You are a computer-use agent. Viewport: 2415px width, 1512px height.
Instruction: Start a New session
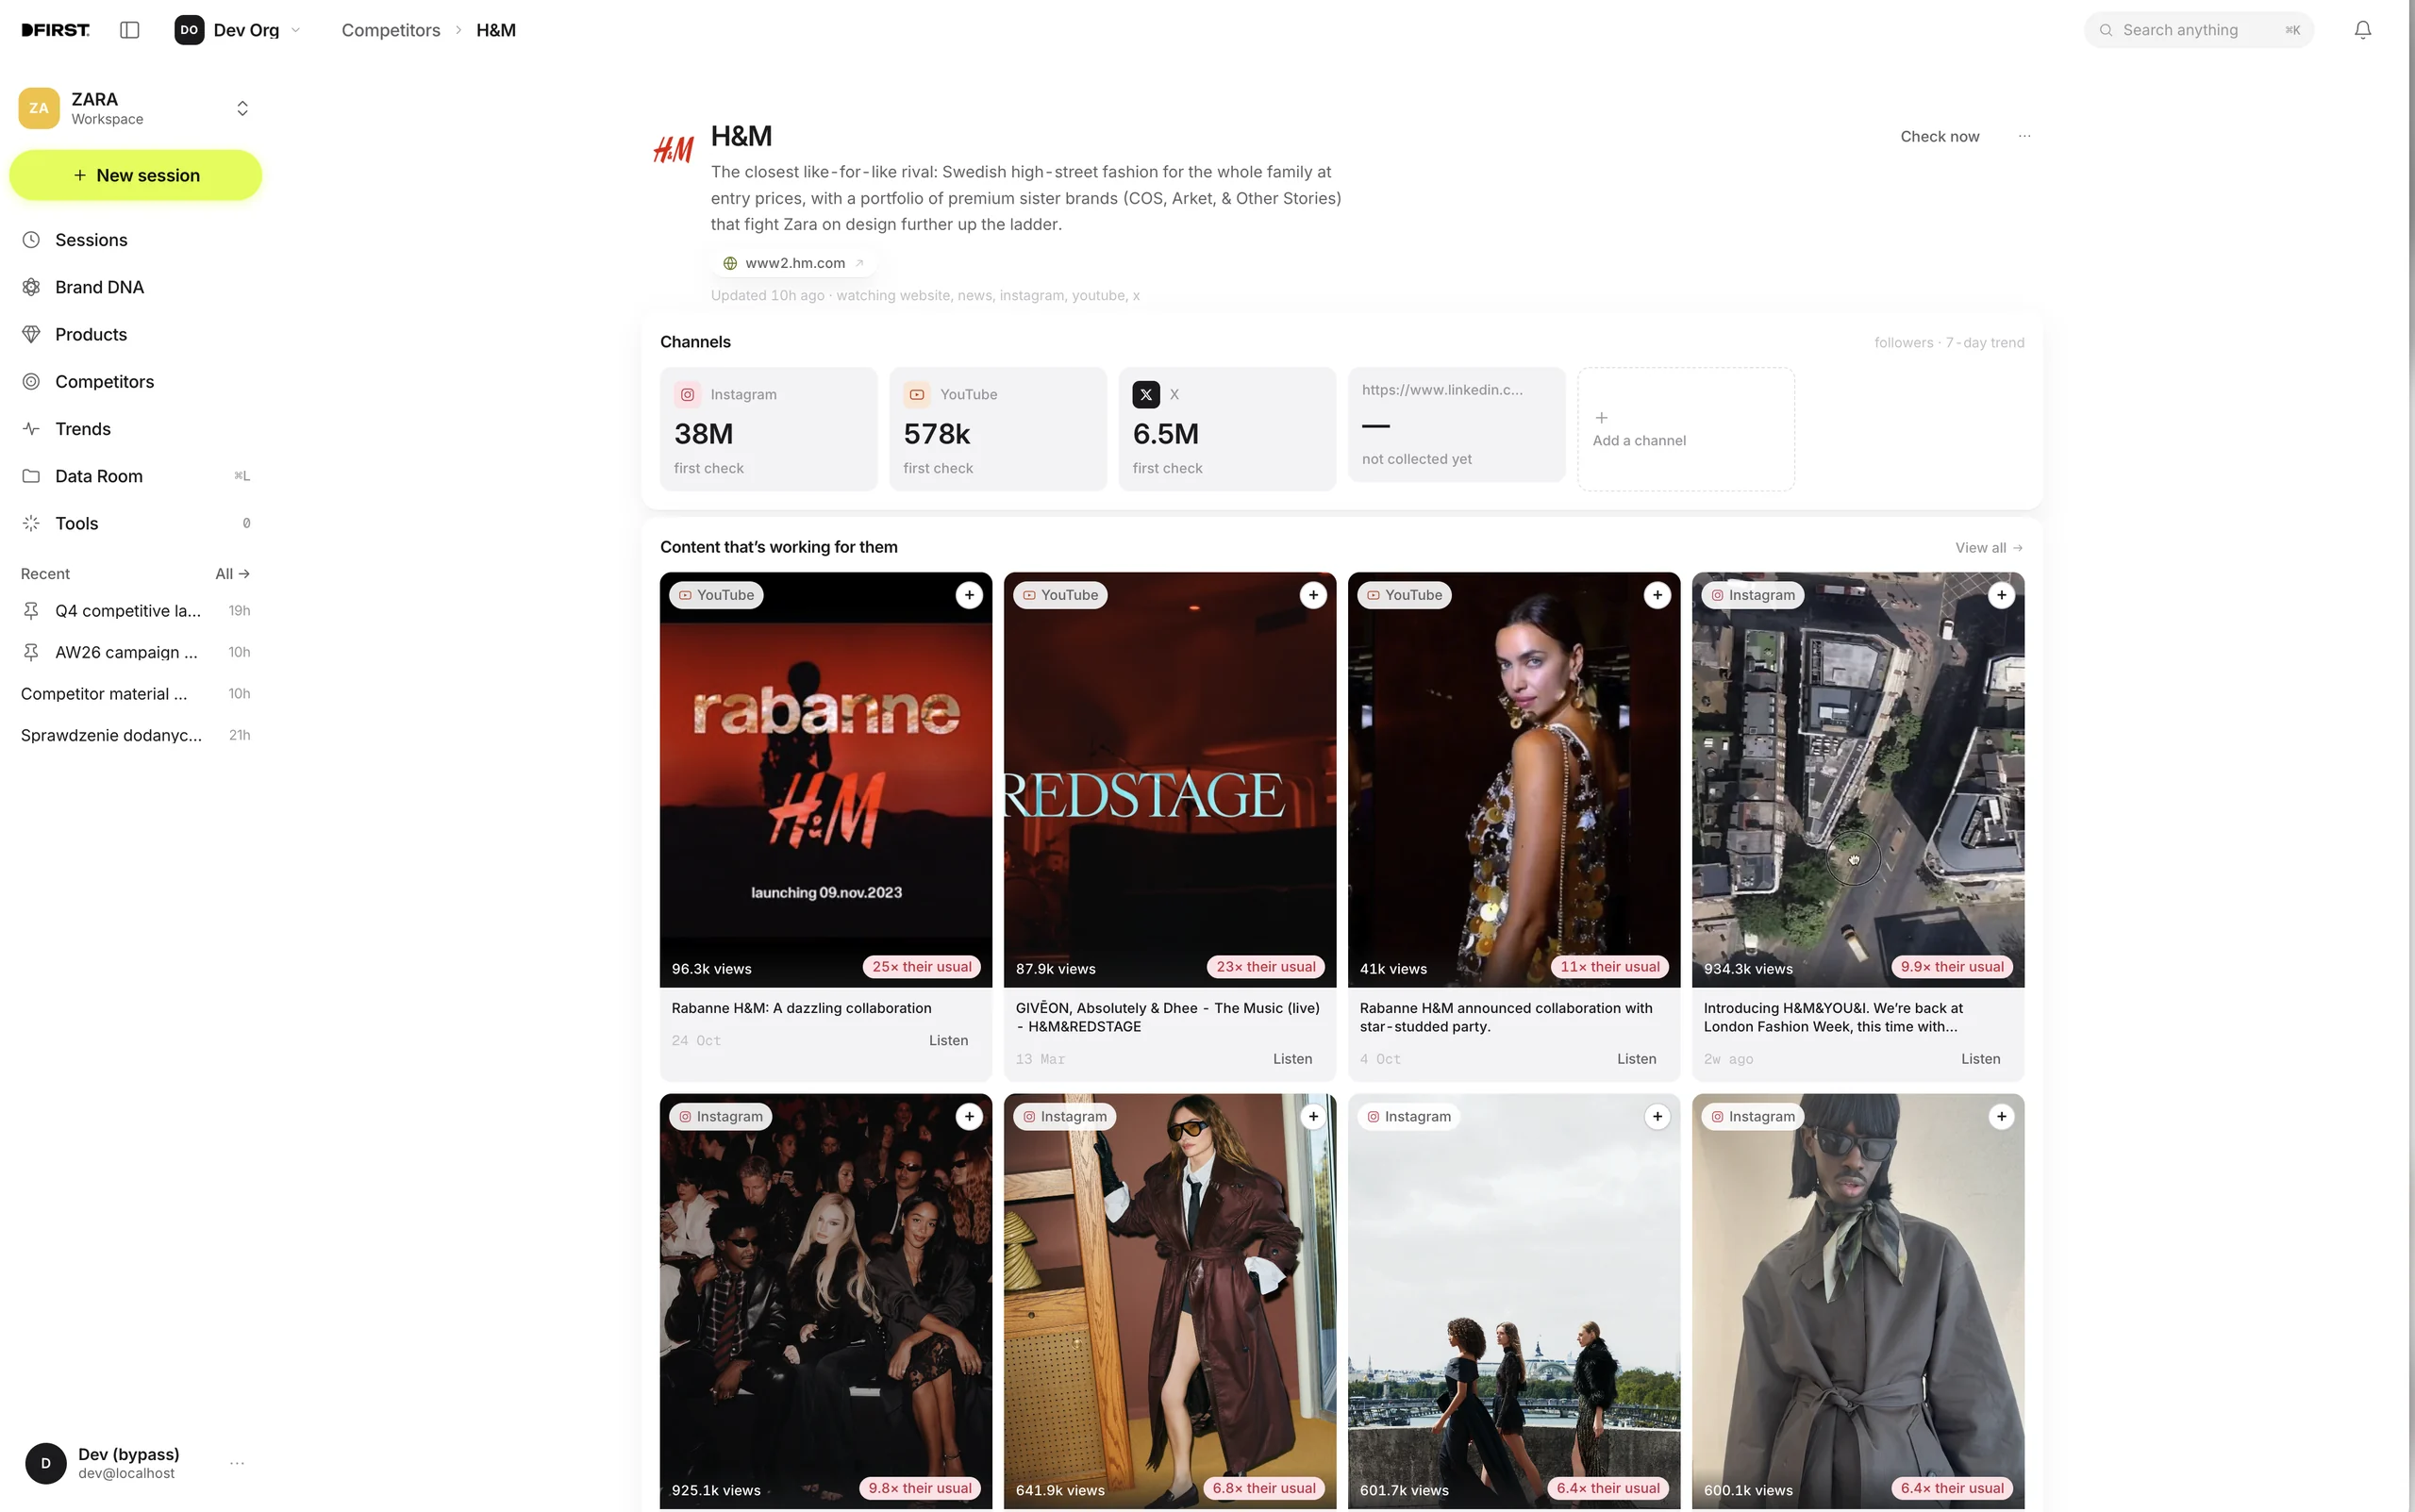click(136, 175)
